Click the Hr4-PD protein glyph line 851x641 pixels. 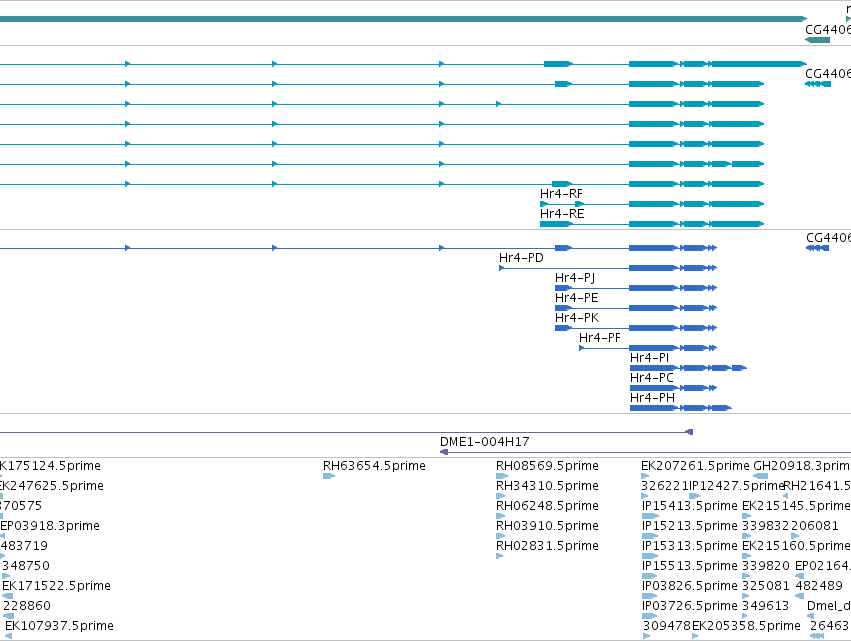(x=608, y=268)
